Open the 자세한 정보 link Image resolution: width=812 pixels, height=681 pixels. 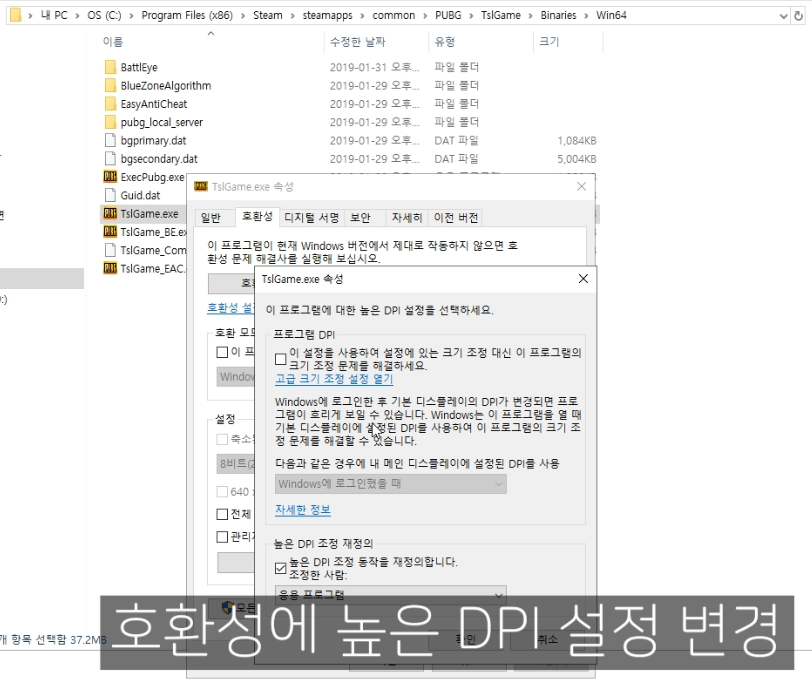302,510
